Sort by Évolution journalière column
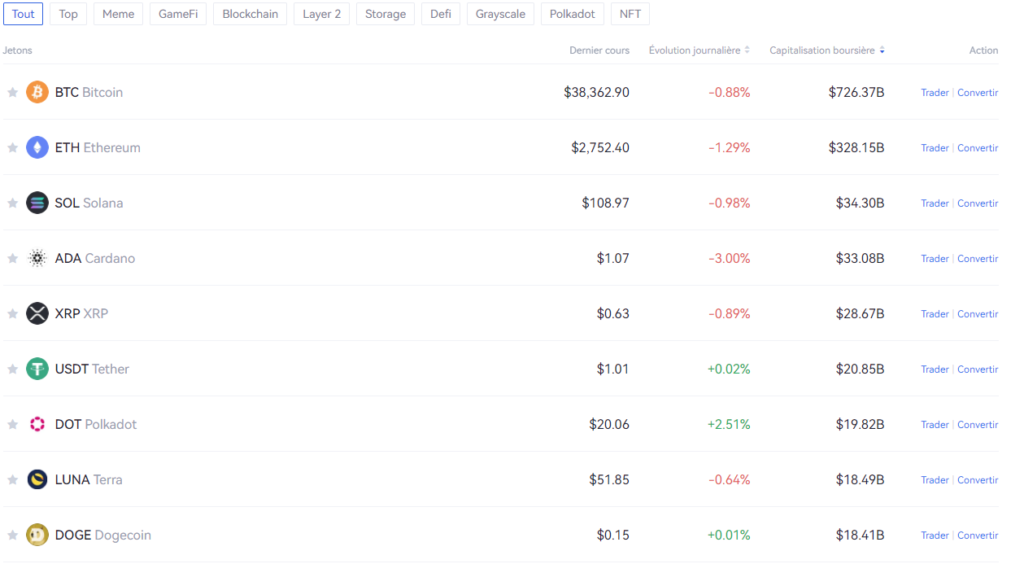The image size is (1024, 564). click(x=699, y=50)
